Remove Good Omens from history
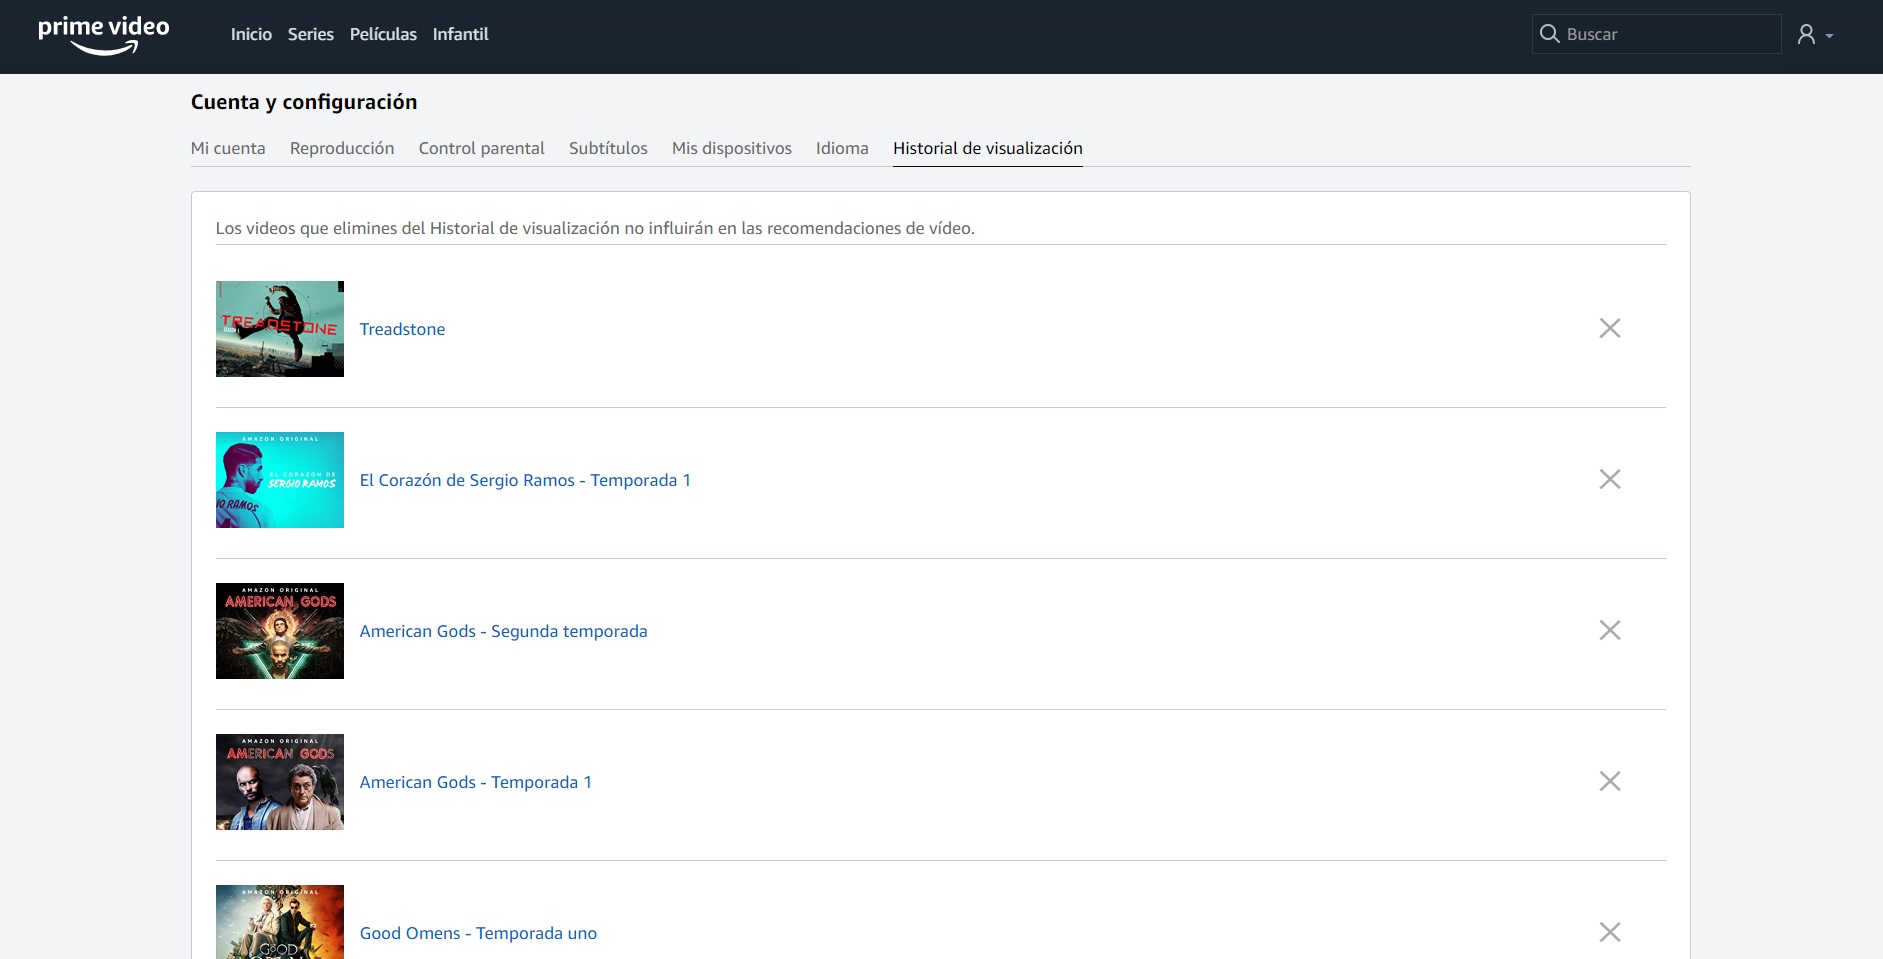 point(1609,932)
